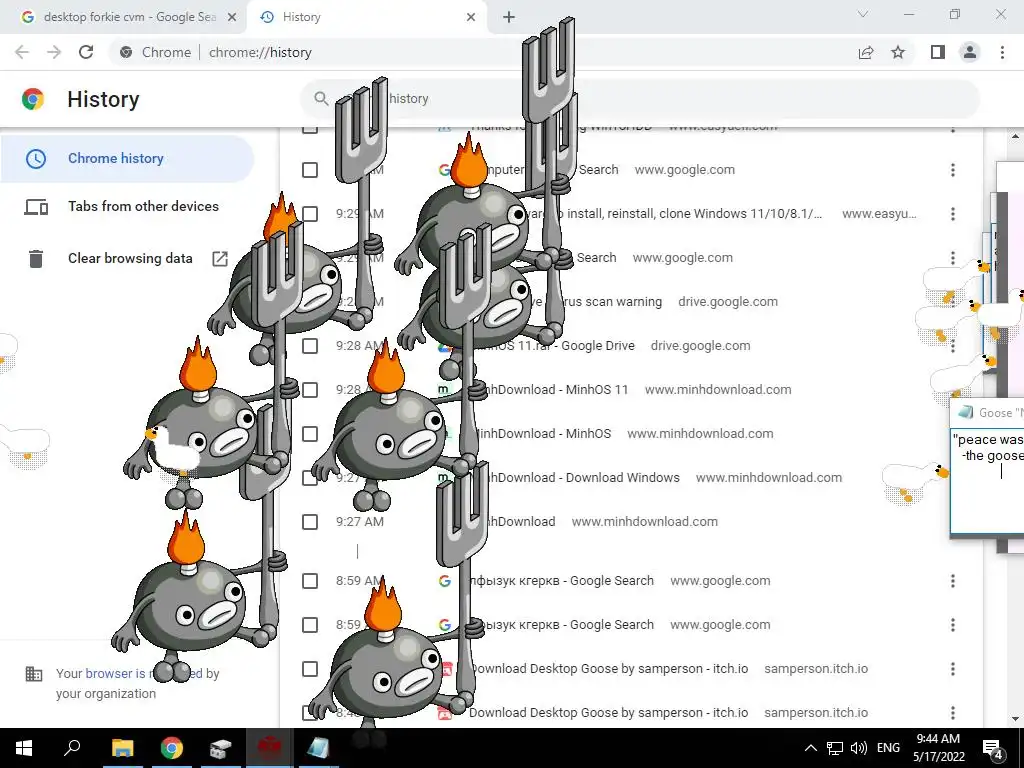Click the notepad-like taskbar app icon
The image size is (1024, 768).
click(x=318, y=748)
